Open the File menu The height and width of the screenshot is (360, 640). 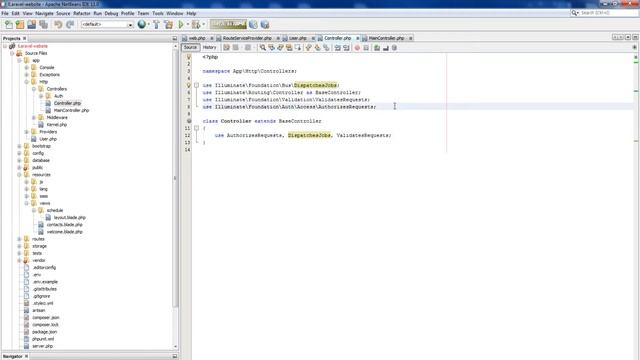(x=5, y=13)
